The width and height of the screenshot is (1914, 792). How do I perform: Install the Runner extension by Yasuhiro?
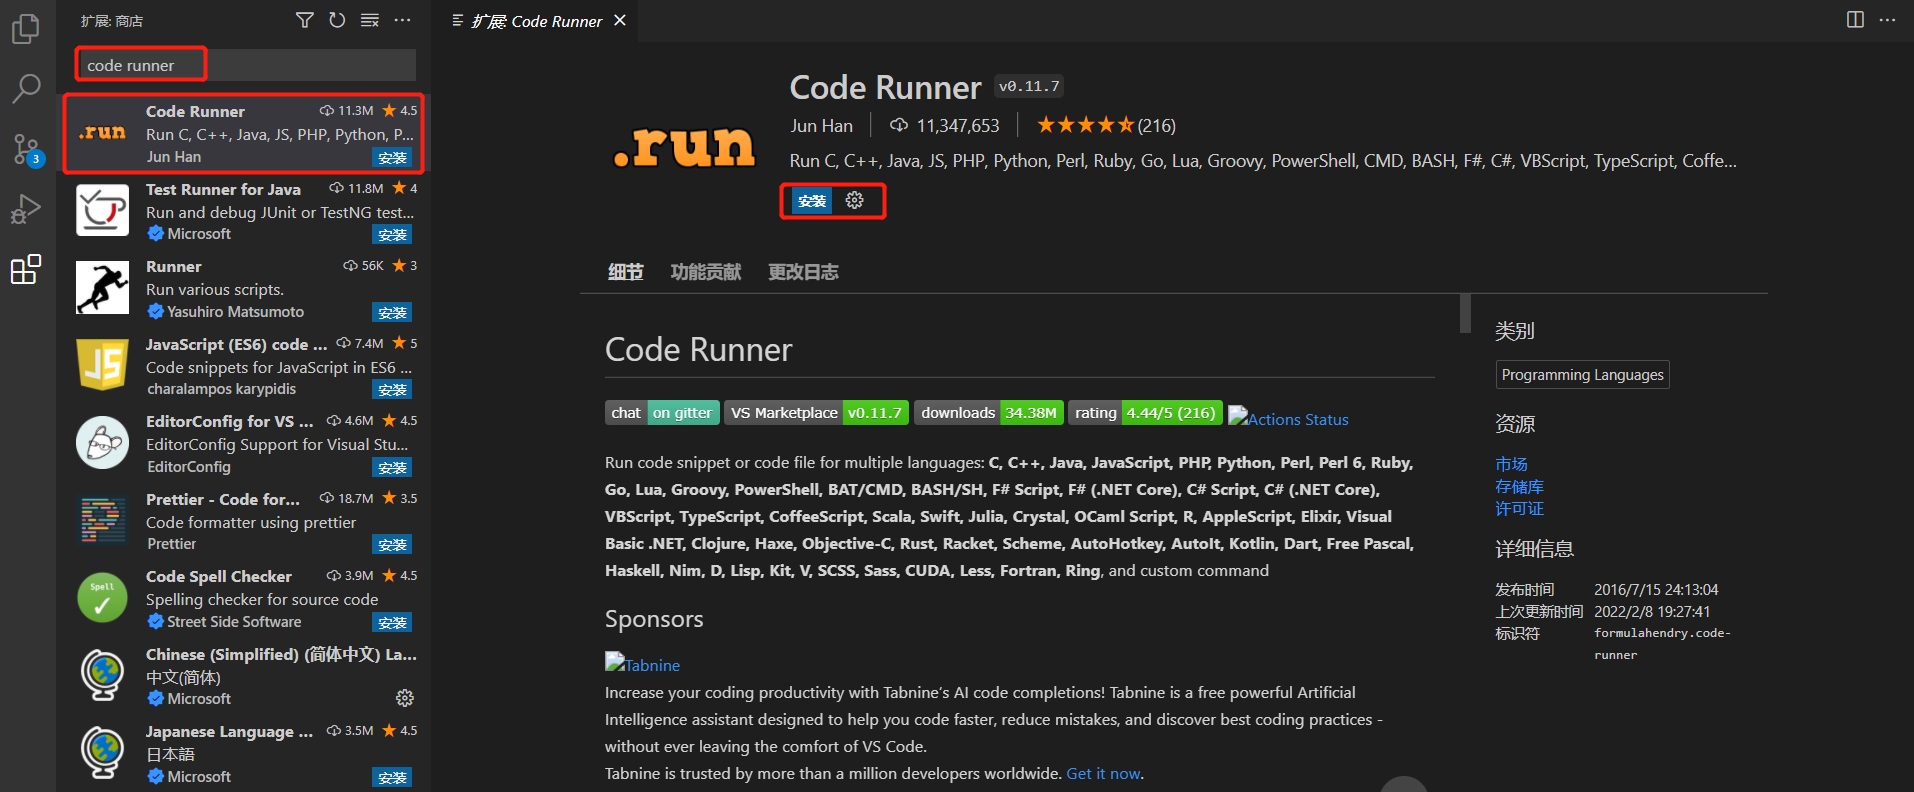pyautogui.click(x=392, y=313)
